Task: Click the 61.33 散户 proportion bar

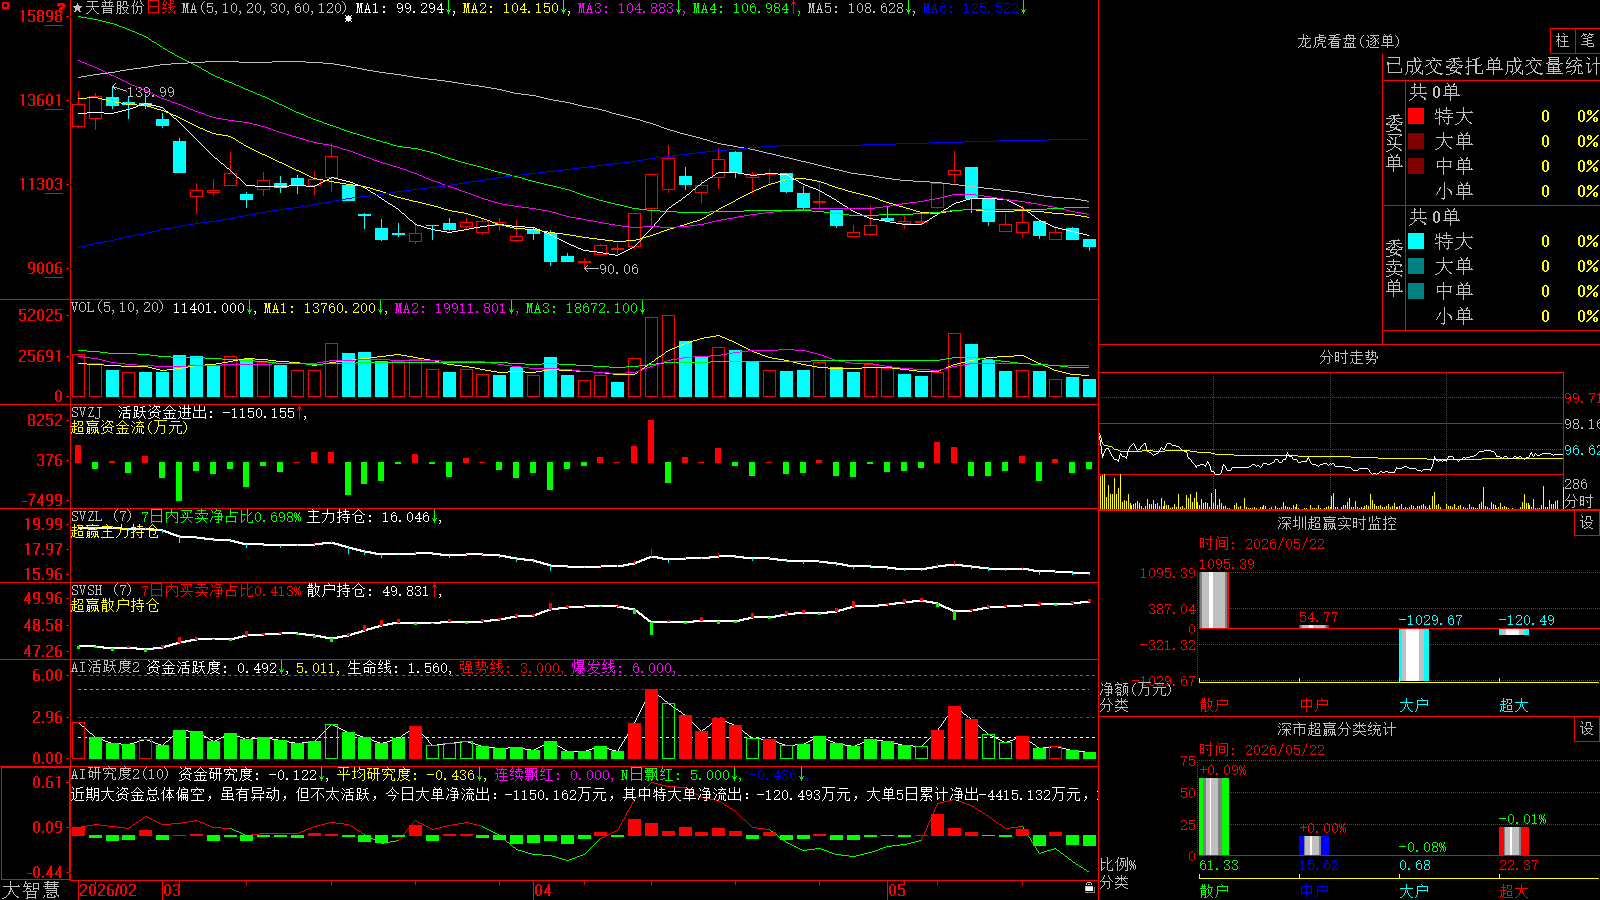Action: click(1213, 817)
